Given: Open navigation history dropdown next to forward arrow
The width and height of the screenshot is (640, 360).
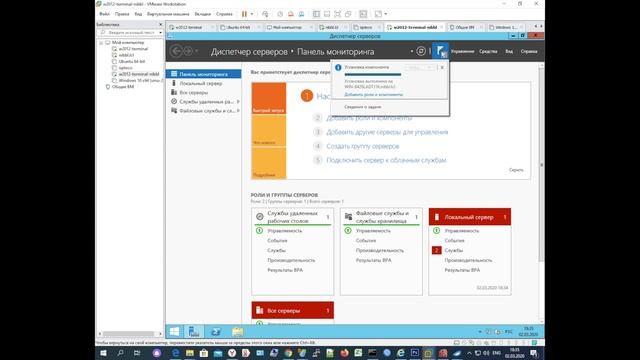Looking at the screenshot, I should pos(196,51).
